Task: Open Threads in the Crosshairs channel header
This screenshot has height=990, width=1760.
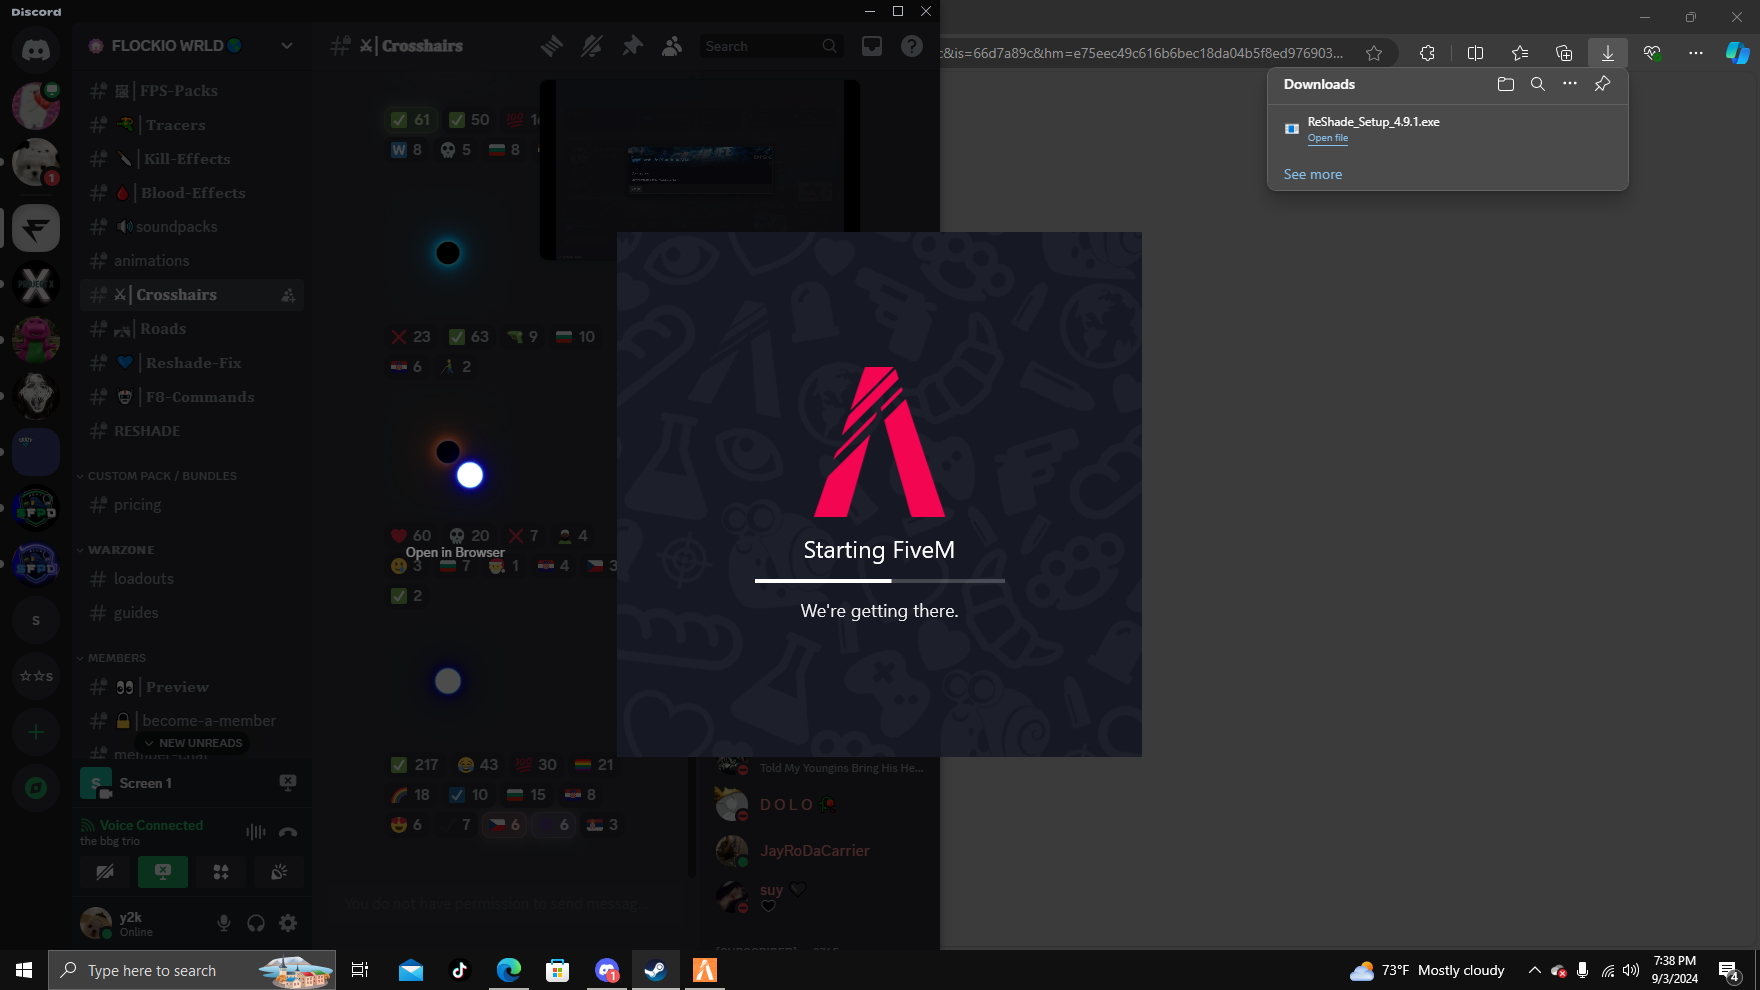Action: coord(551,46)
